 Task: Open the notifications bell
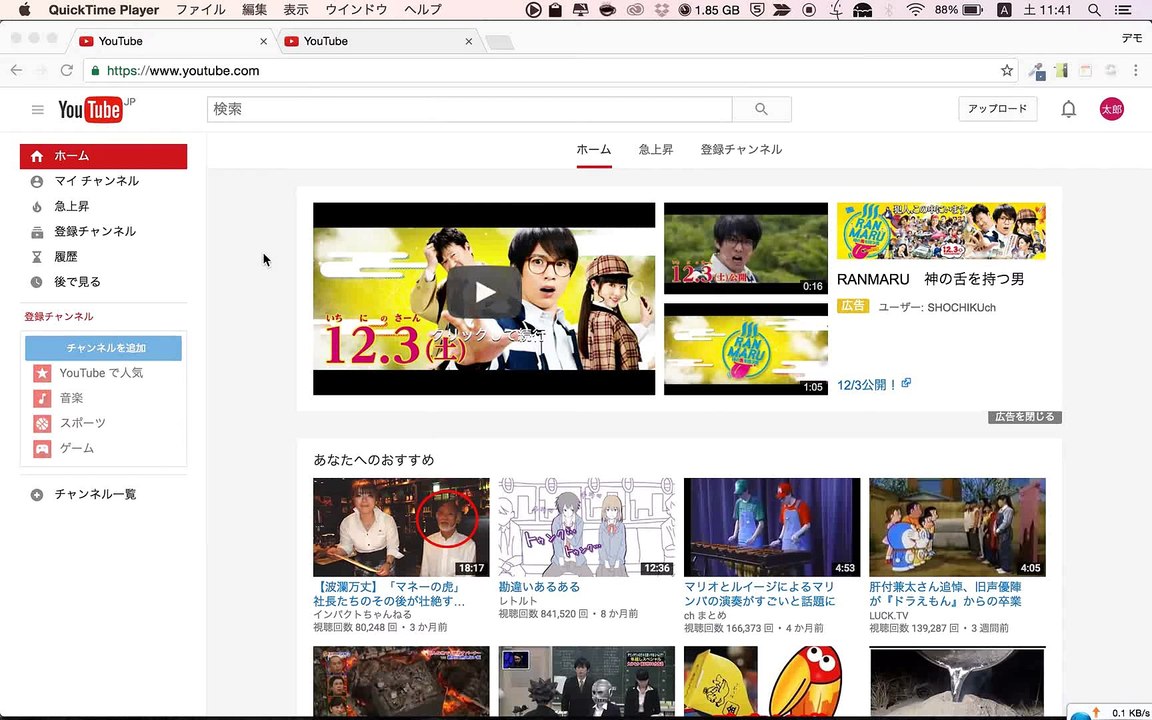pos(1068,109)
